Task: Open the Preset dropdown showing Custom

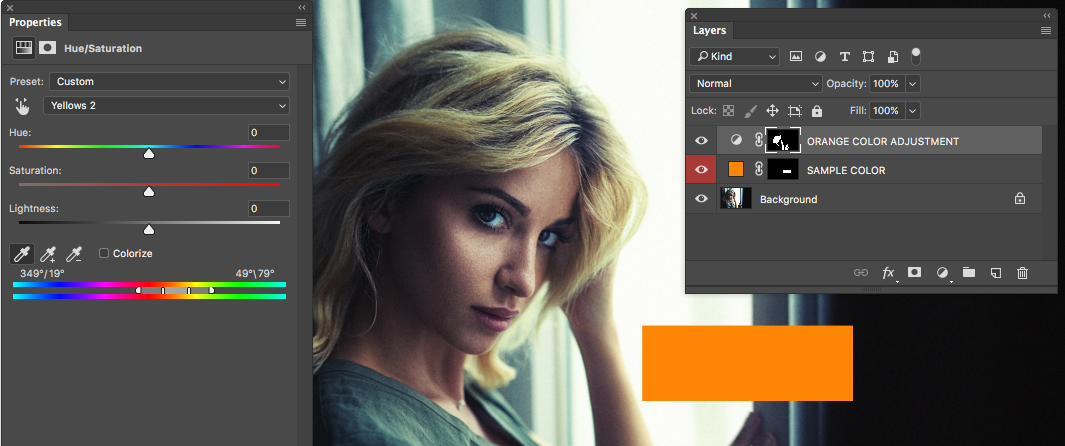Action: 170,81
